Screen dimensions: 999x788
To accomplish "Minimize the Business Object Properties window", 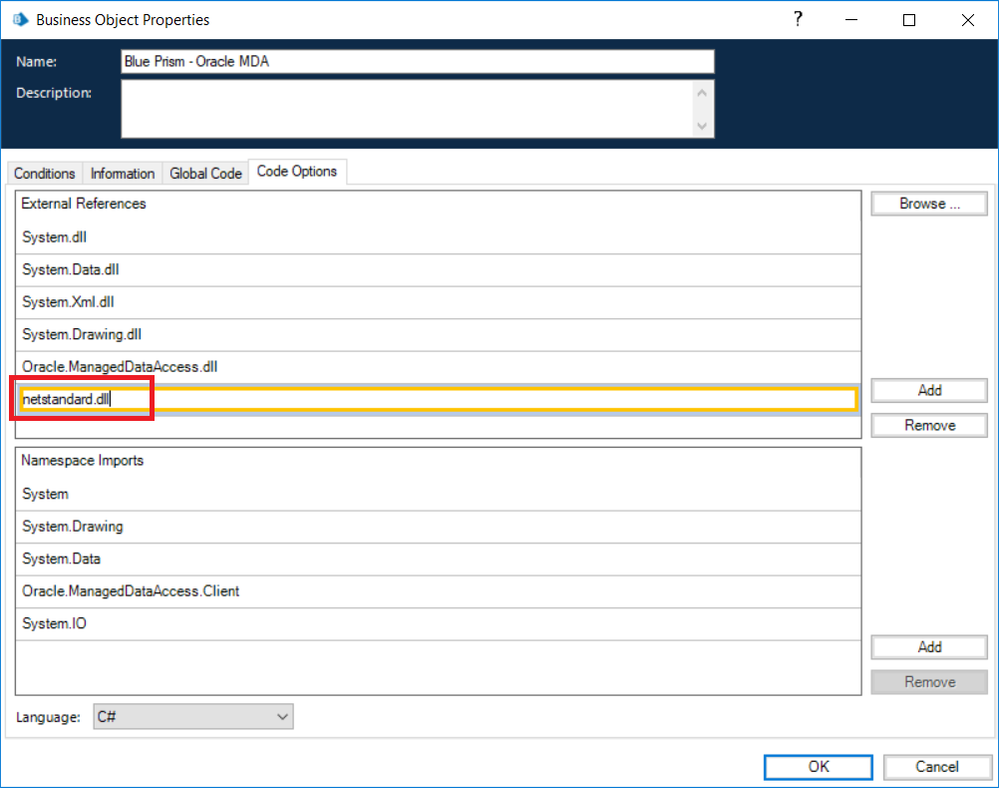I will point(851,20).
